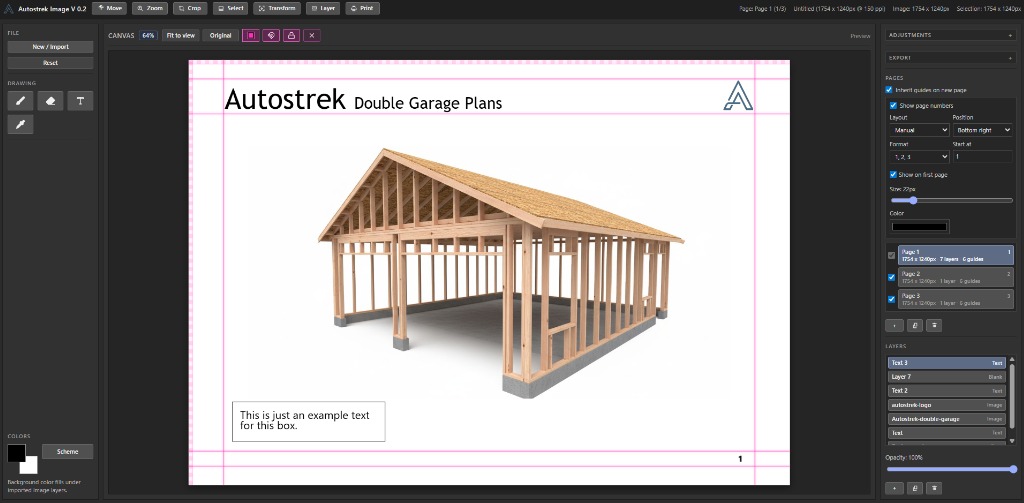The image size is (1024, 503).
Task: Duplicate the layer below the Opacity slider
Action: [914, 487]
